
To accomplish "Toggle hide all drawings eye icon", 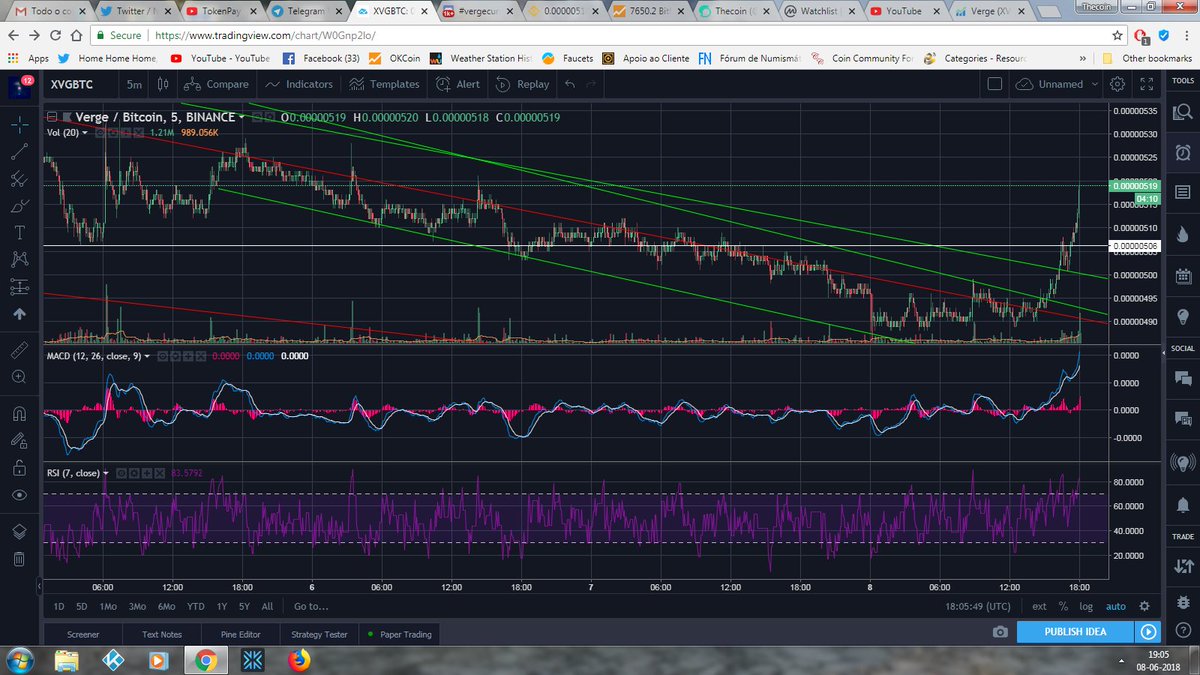I will coord(20,495).
